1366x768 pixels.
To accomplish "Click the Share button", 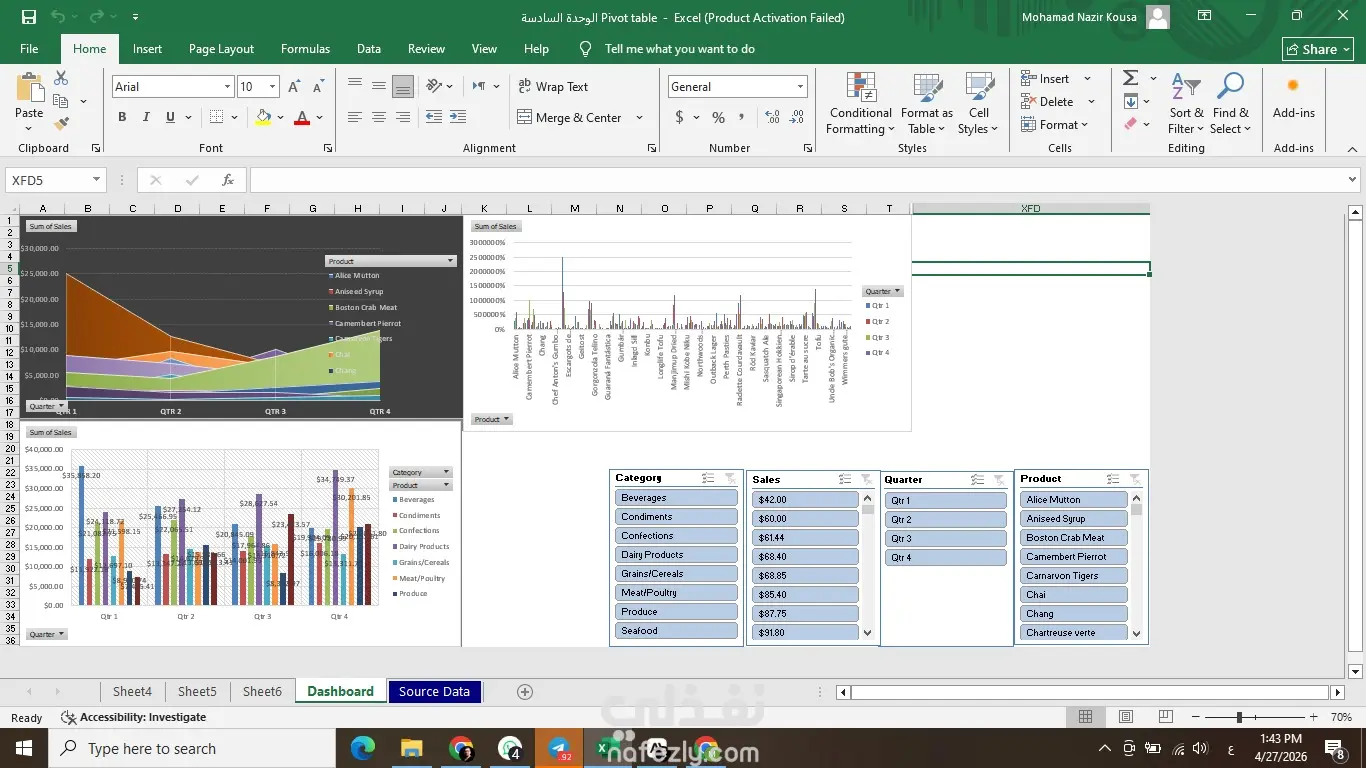I will click(x=1318, y=49).
